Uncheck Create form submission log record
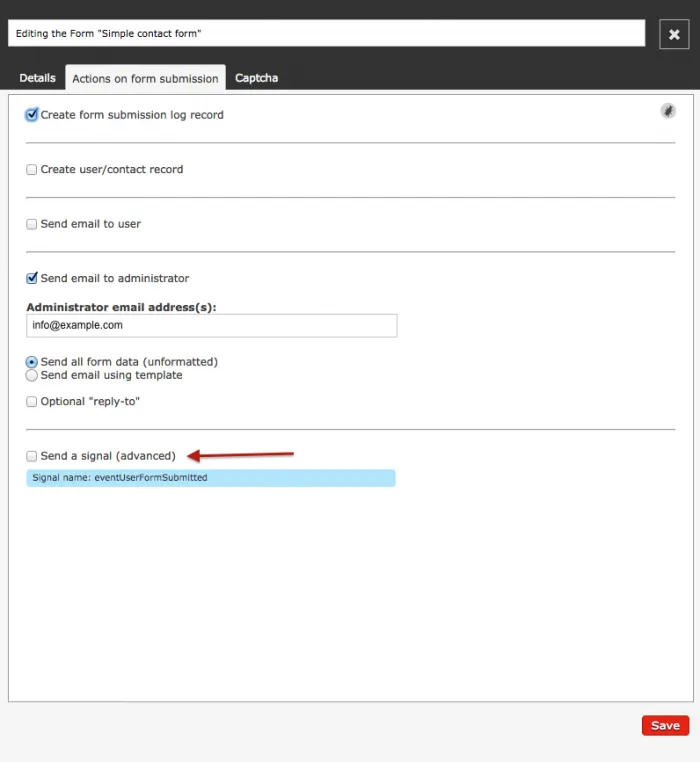Image resolution: width=700 pixels, height=762 pixels. click(32, 115)
